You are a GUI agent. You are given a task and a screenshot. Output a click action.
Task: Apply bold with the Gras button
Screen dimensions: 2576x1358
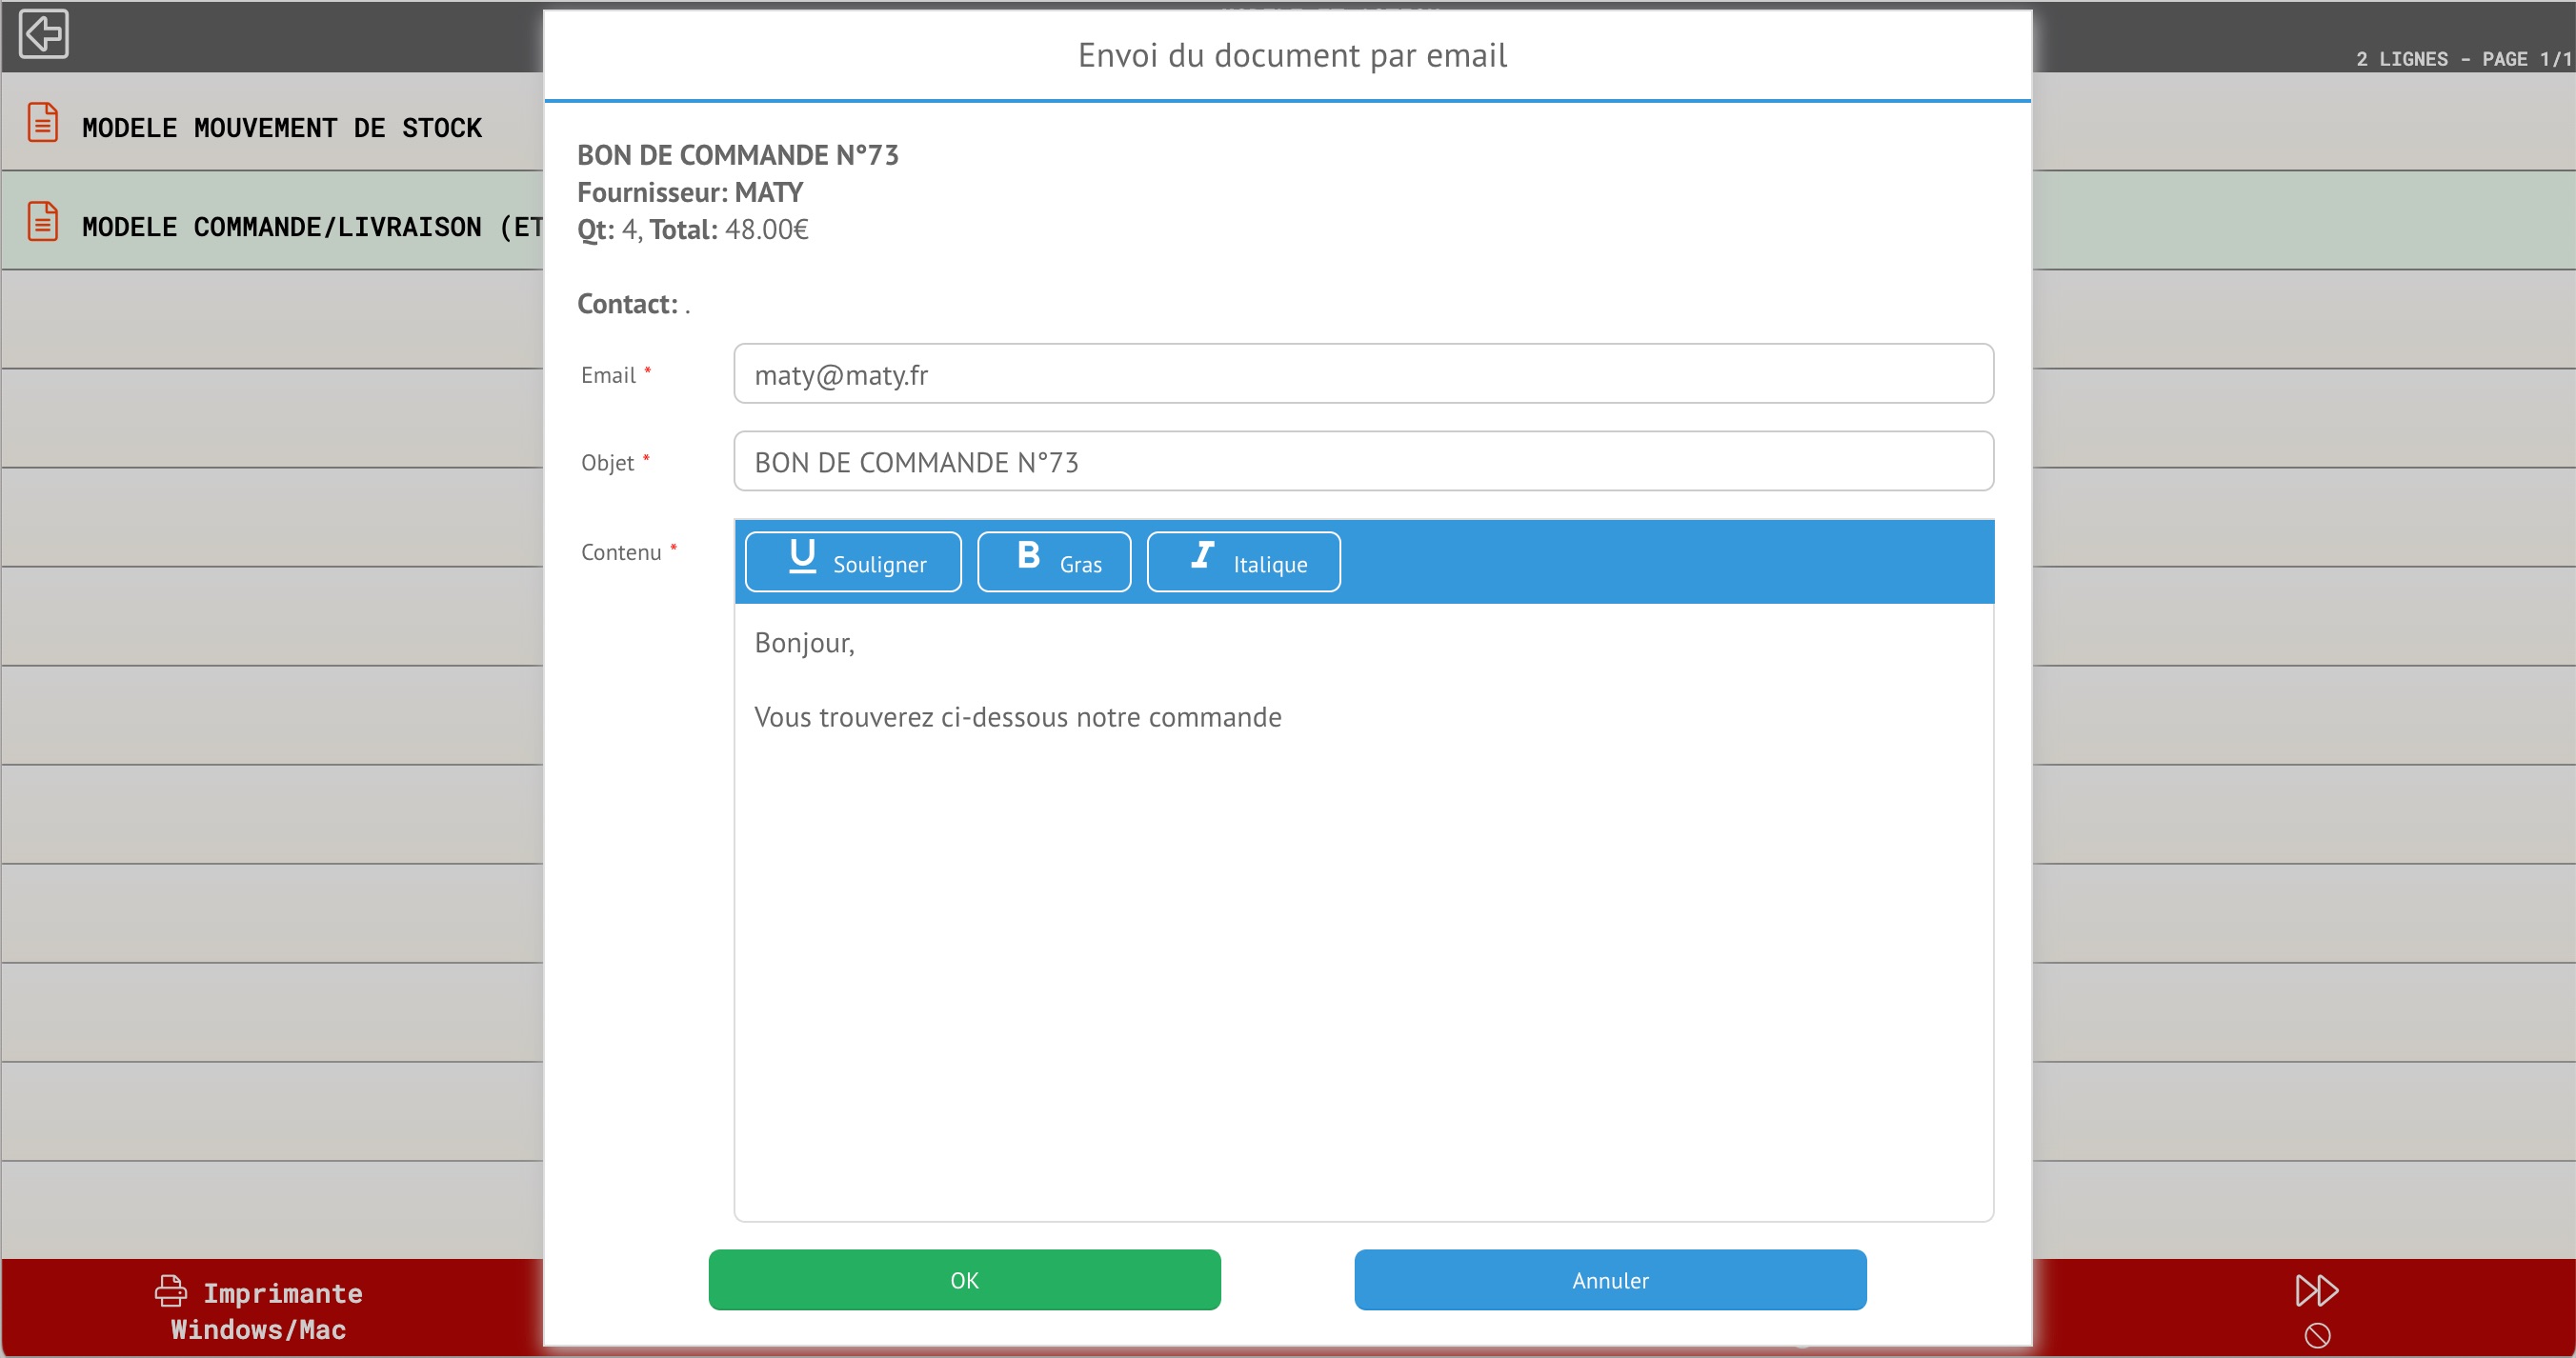tap(1054, 562)
